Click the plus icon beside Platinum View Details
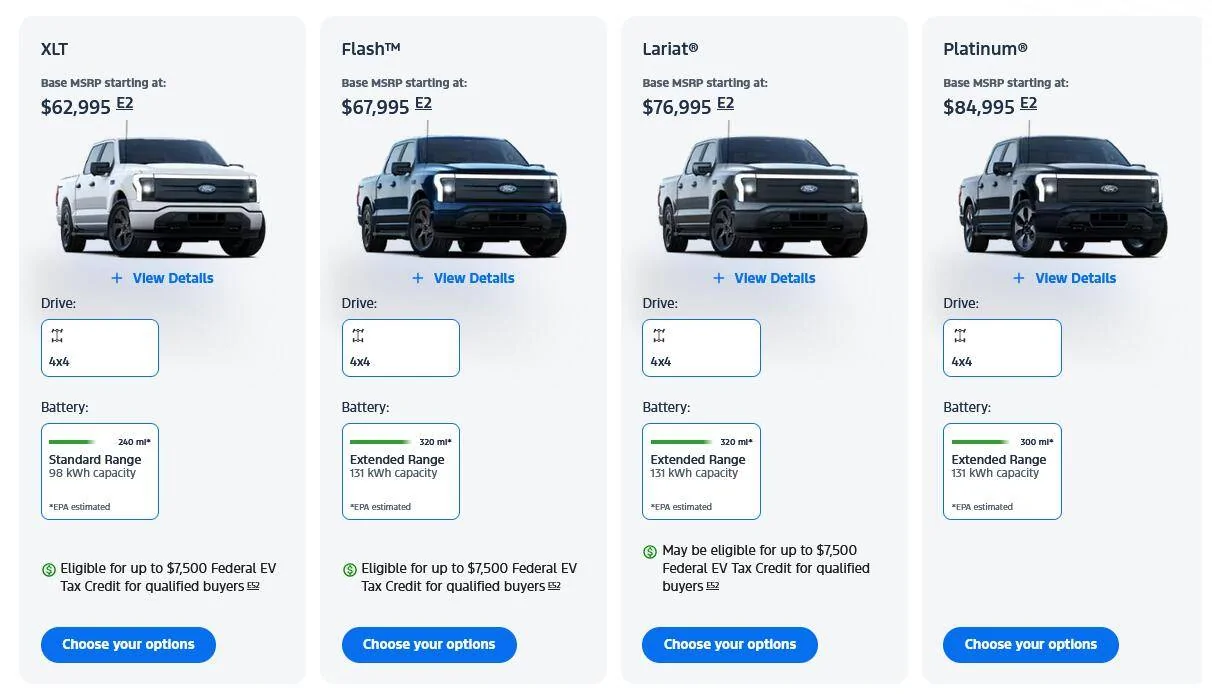Image resolution: width=1212 pixels, height=694 pixels. coord(1019,278)
